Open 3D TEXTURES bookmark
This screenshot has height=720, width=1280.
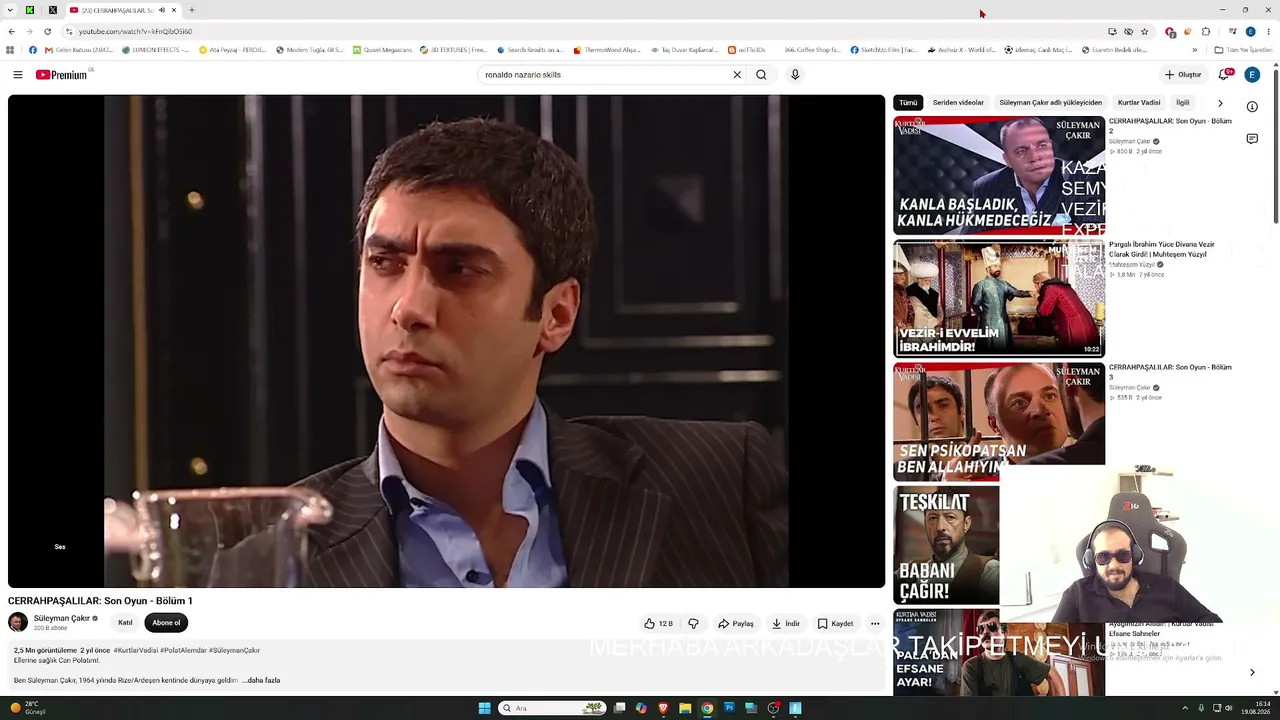453,50
